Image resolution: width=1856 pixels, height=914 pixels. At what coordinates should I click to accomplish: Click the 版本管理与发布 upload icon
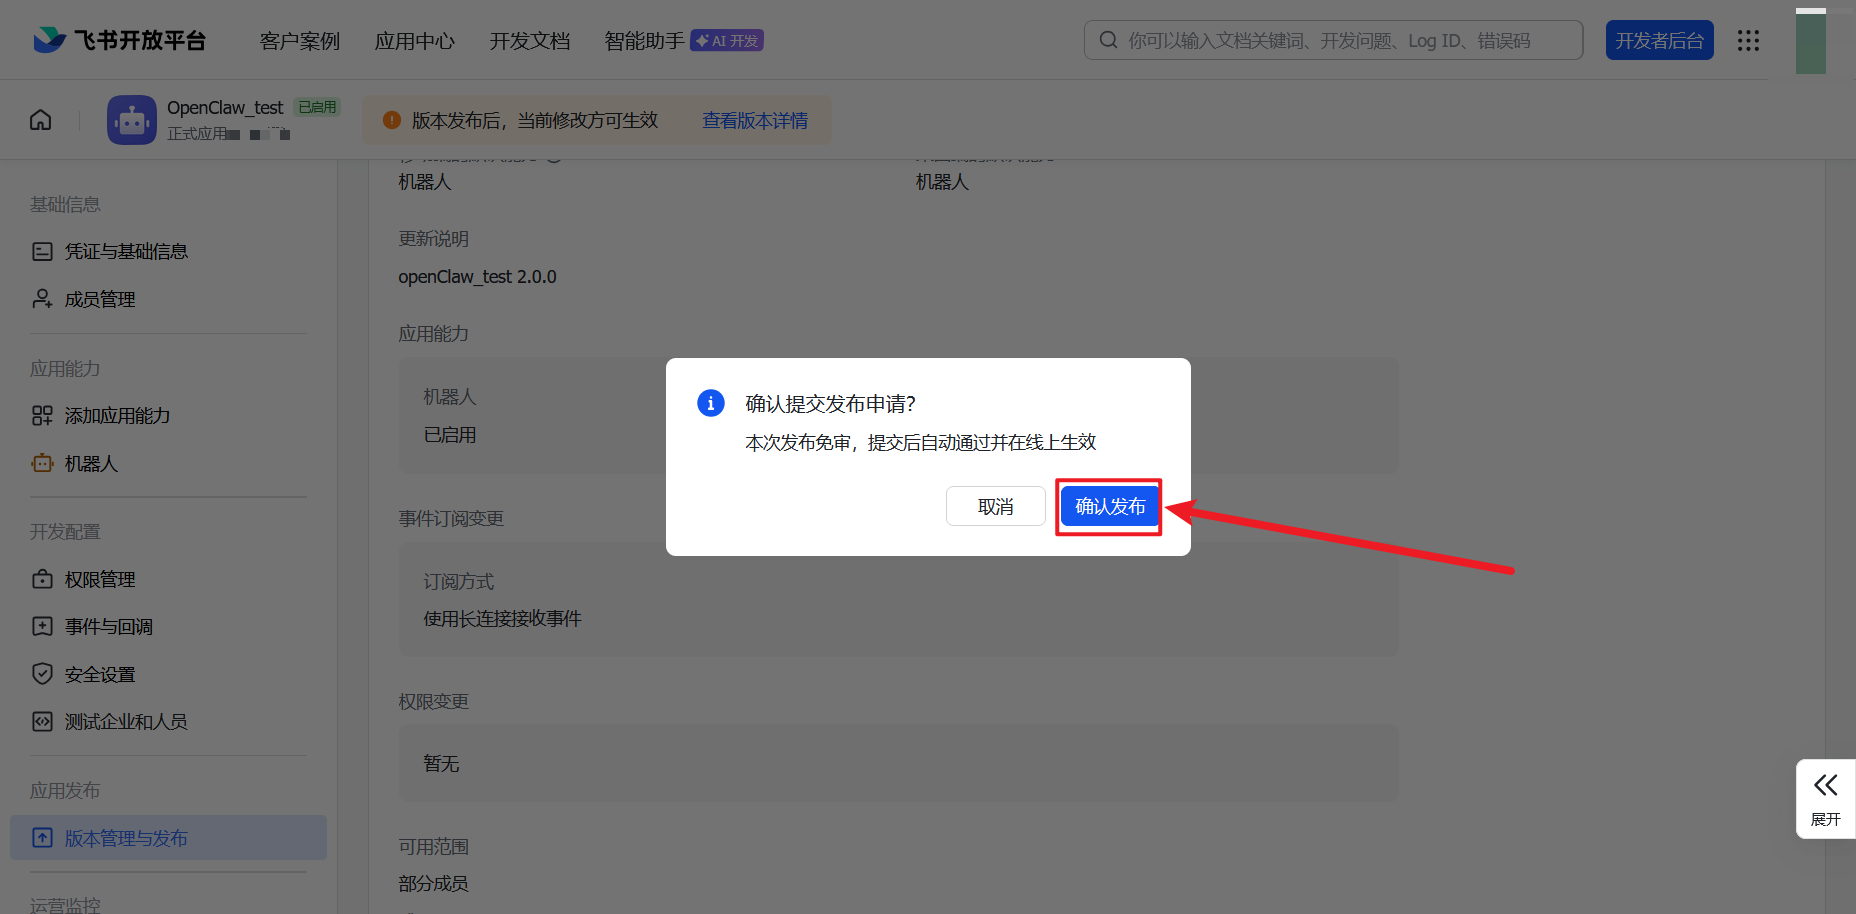(x=42, y=837)
